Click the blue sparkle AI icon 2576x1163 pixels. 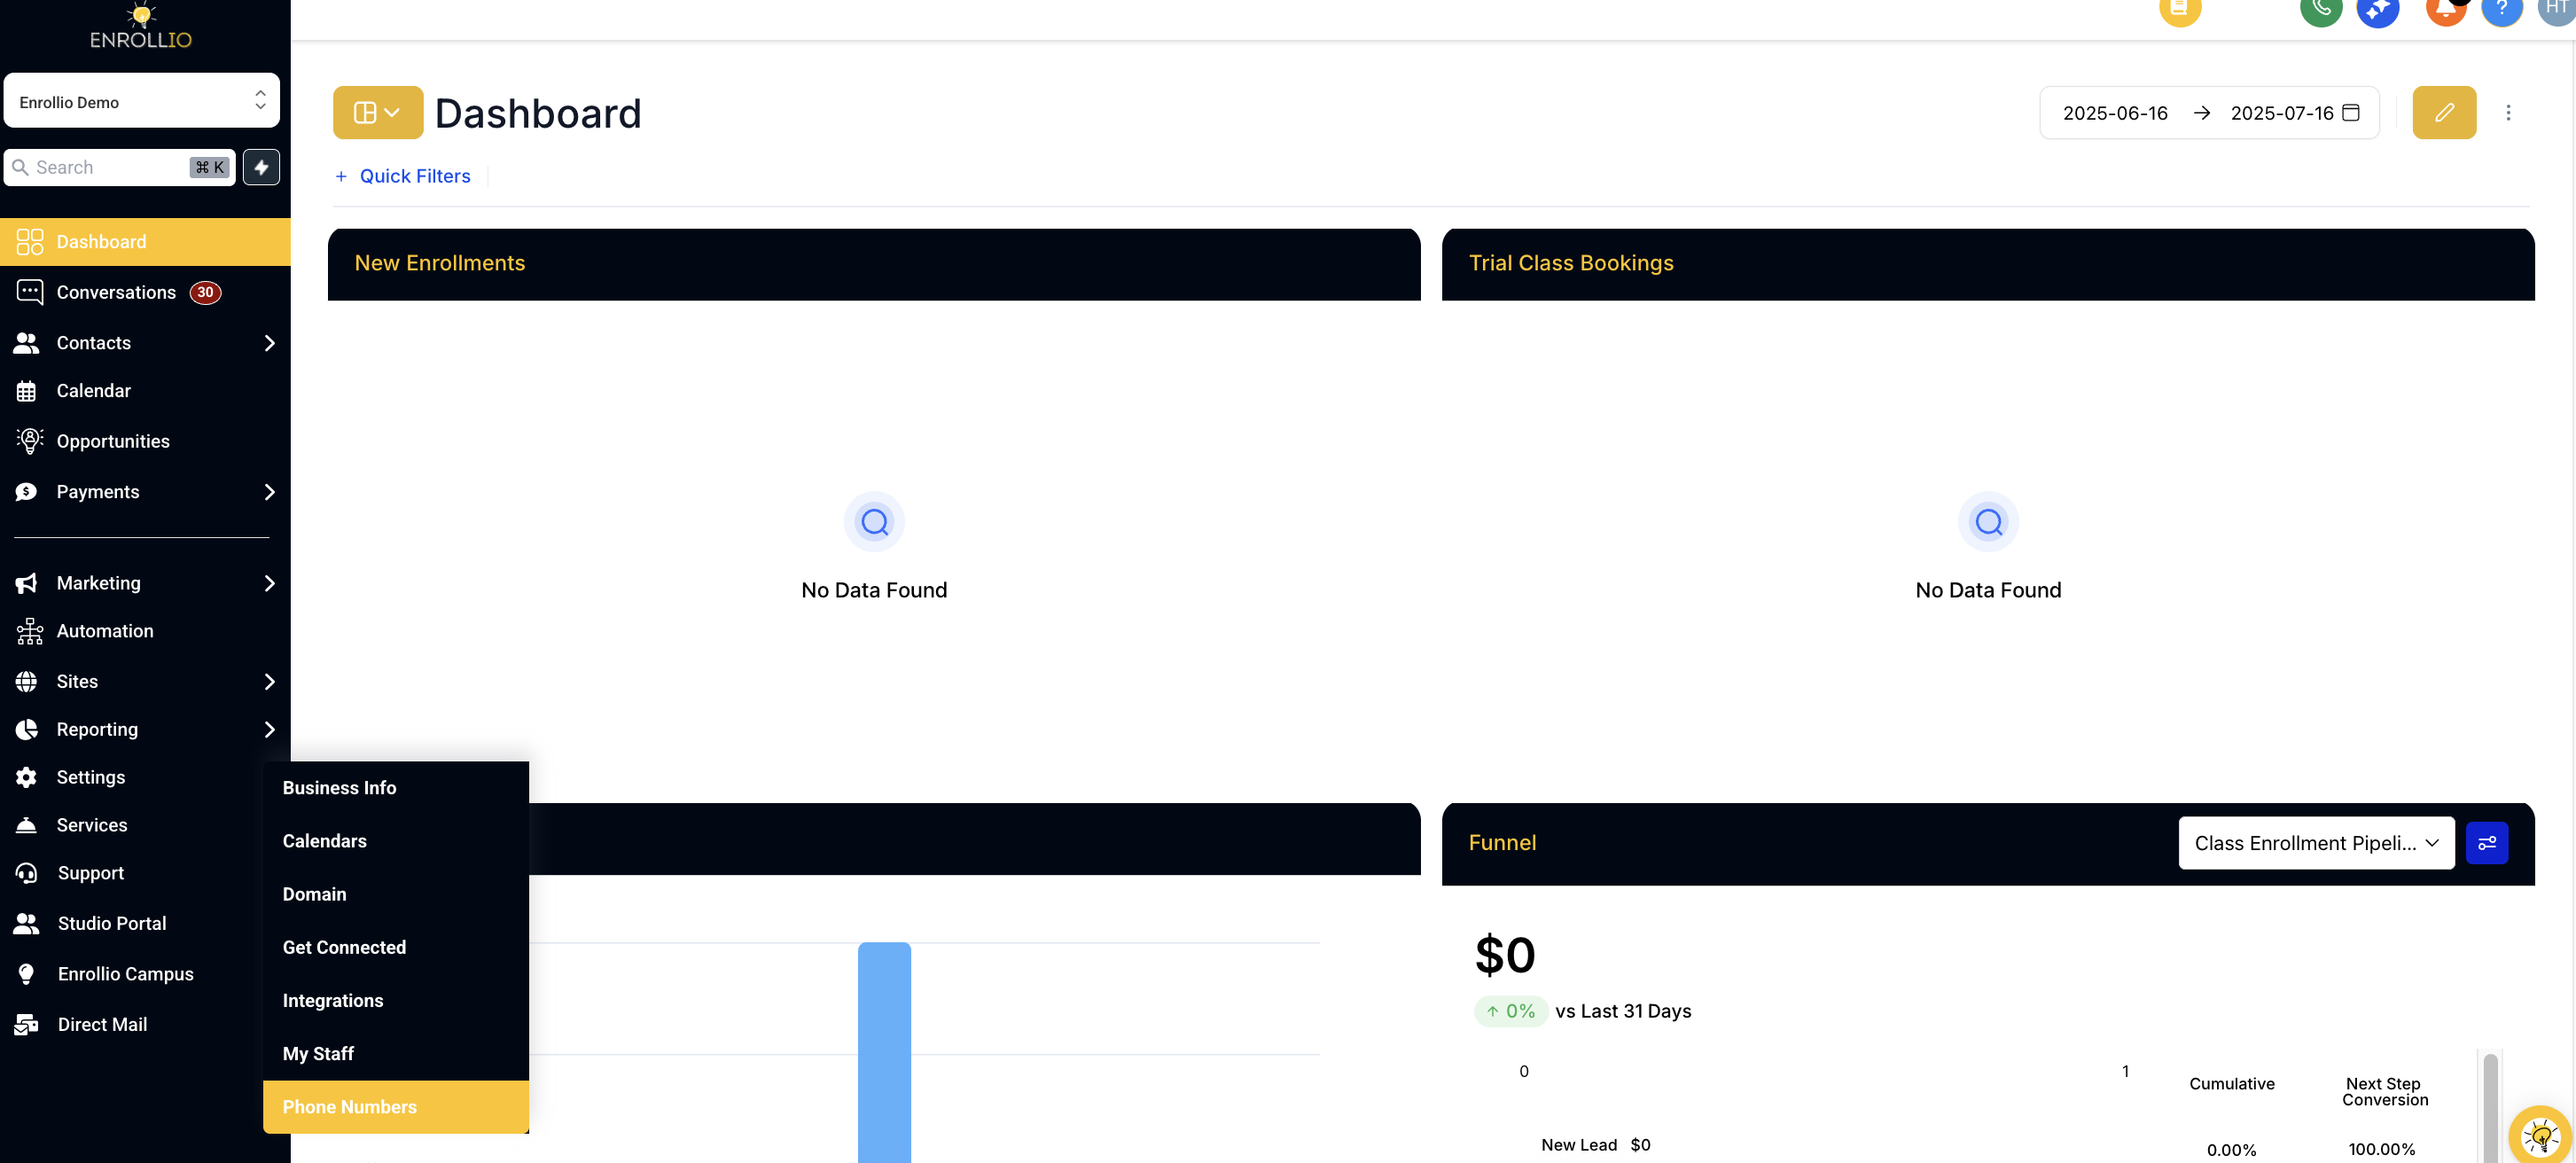point(2378,10)
